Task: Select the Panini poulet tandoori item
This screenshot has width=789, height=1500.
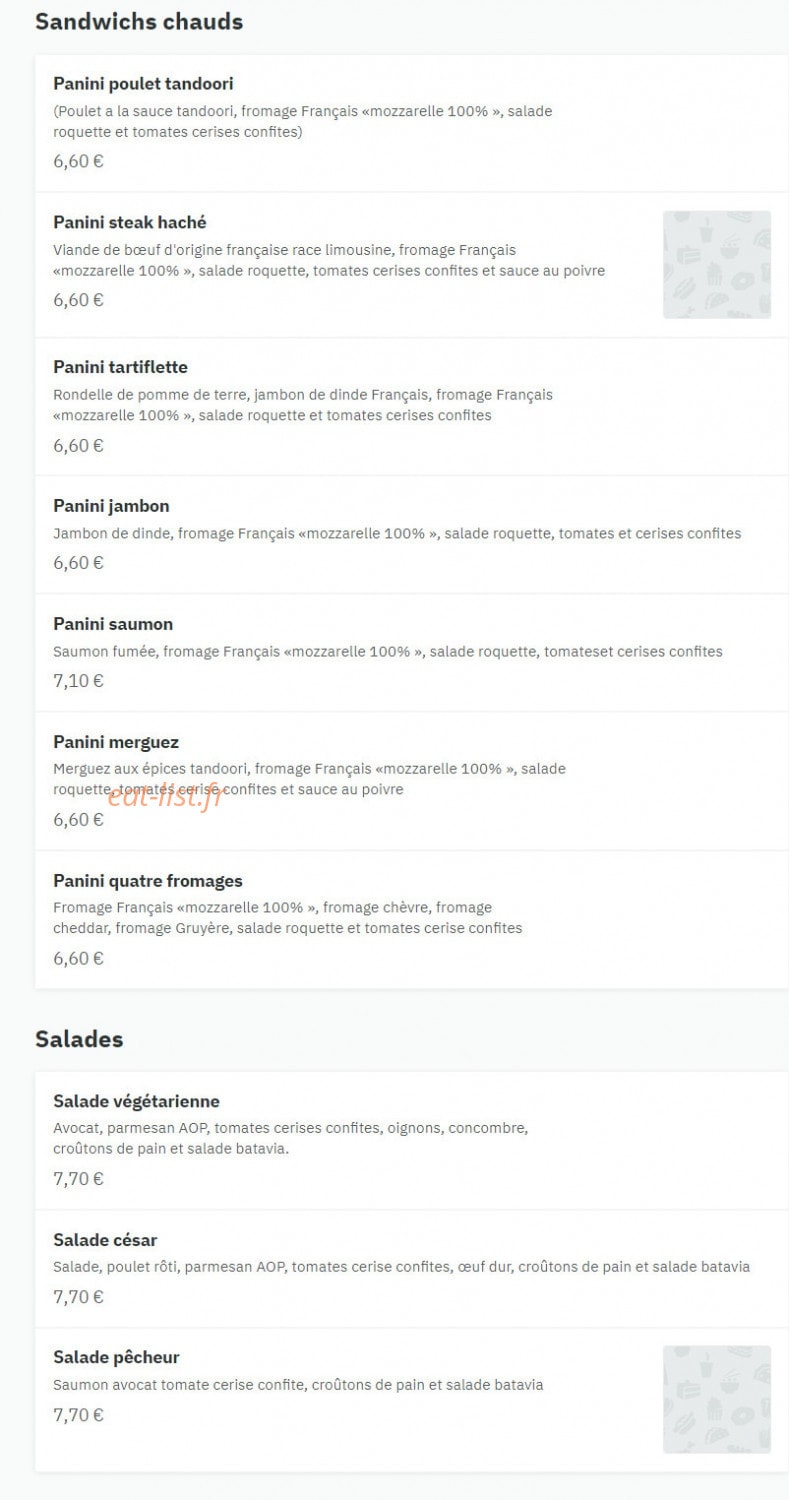Action: coord(411,123)
